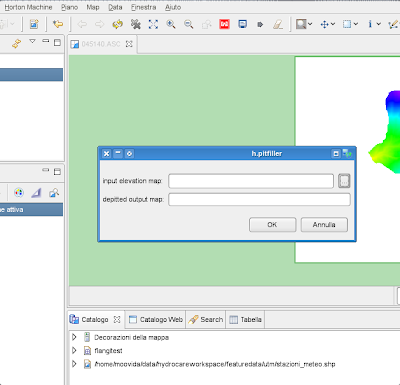Zoom to full extent with four-arrows icon

153,24
